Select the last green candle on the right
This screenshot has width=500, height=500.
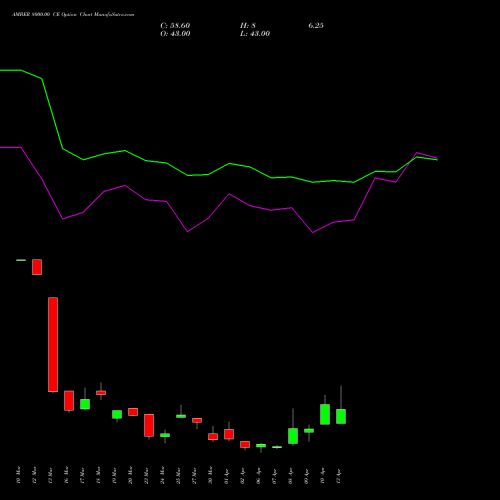(x=341, y=416)
